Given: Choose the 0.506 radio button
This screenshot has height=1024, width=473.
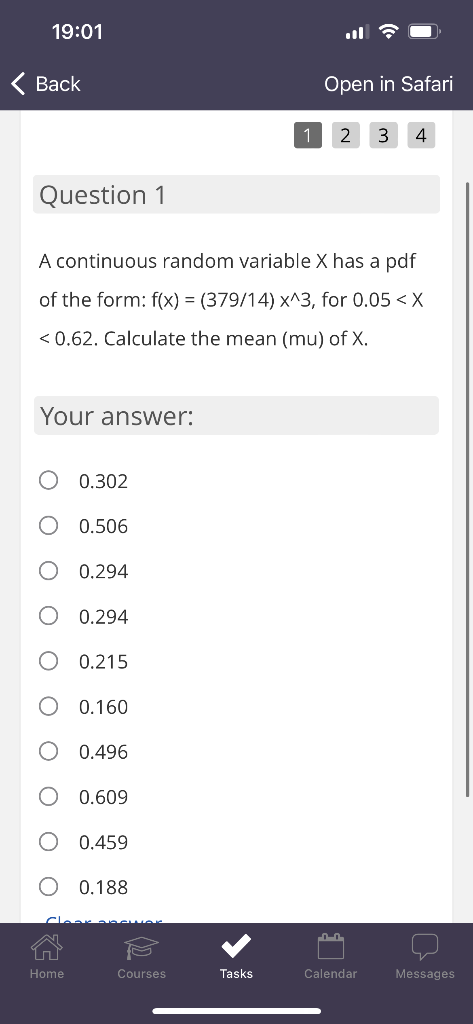Looking at the screenshot, I should (48, 526).
